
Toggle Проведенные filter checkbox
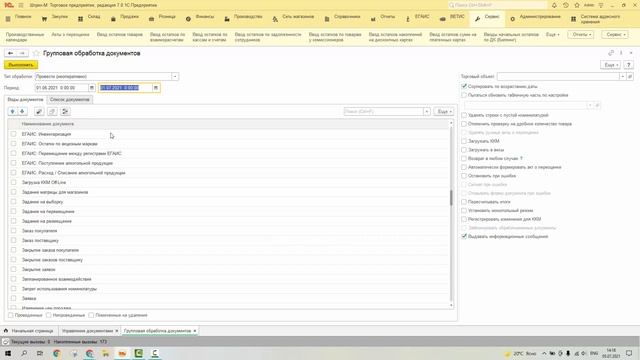[11, 315]
